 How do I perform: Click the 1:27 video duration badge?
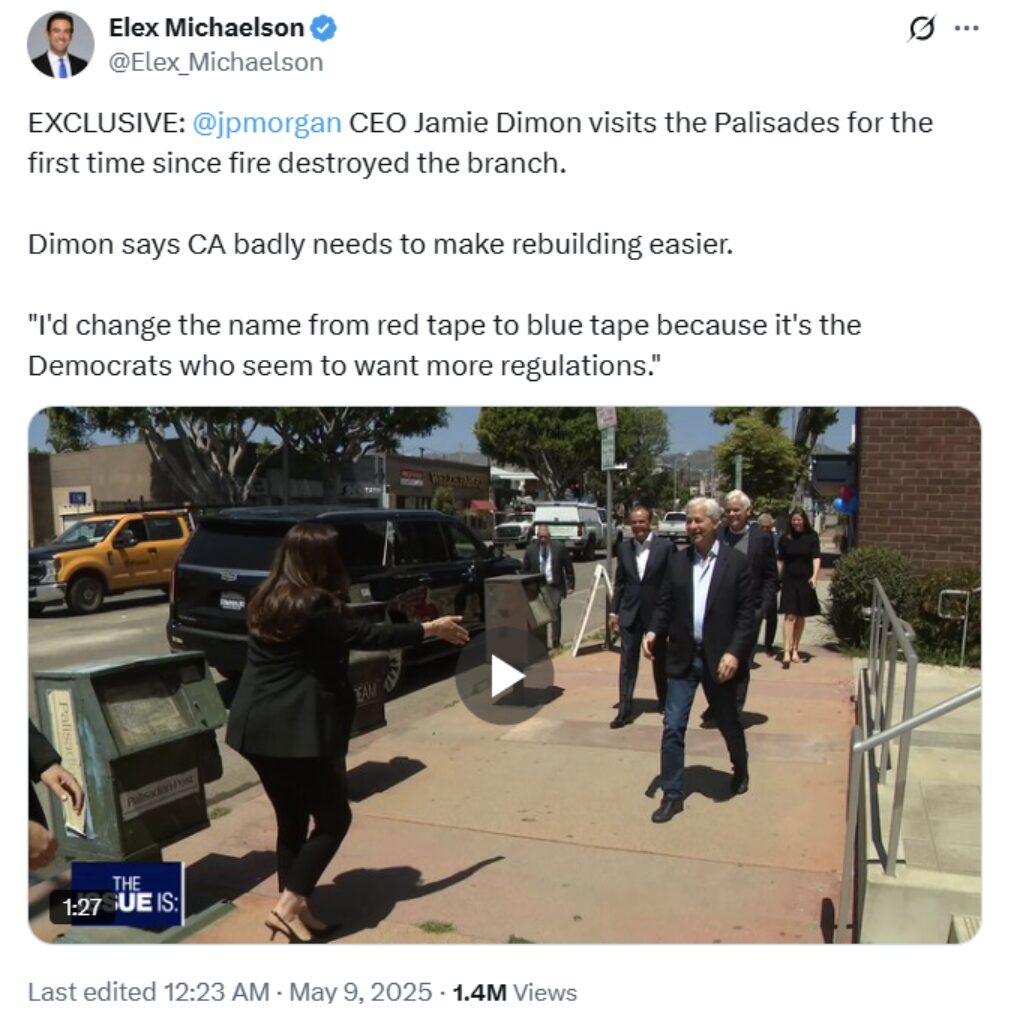[x=82, y=906]
